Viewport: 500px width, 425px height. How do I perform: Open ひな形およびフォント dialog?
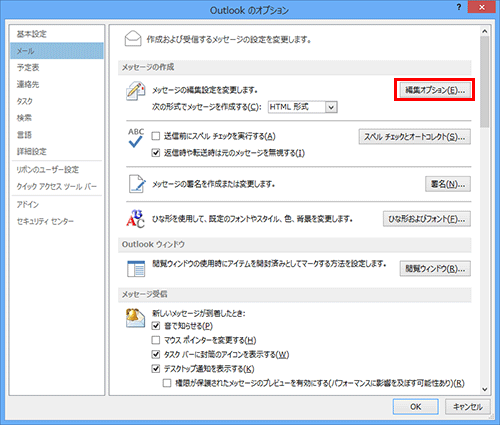tap(427, 219)
